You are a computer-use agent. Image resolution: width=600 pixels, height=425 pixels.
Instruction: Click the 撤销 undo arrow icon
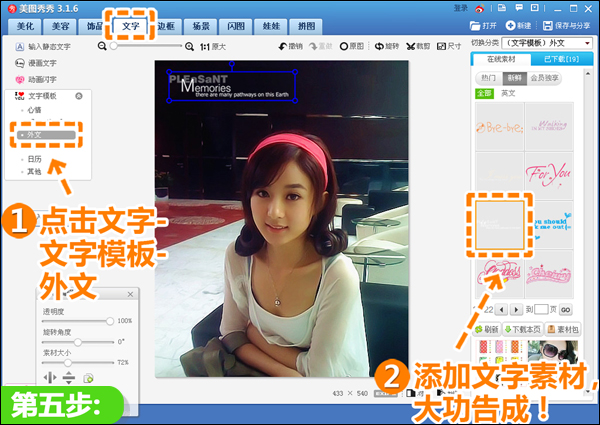(x=283, y=46)
